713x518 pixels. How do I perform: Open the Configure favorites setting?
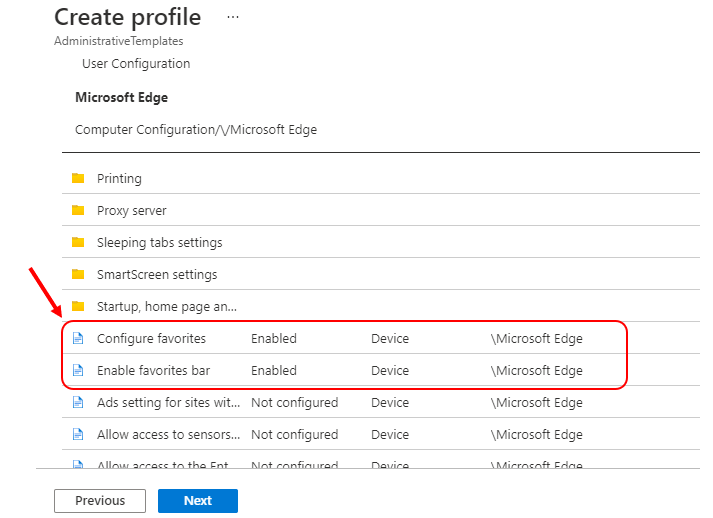click(x=151, y=339)
